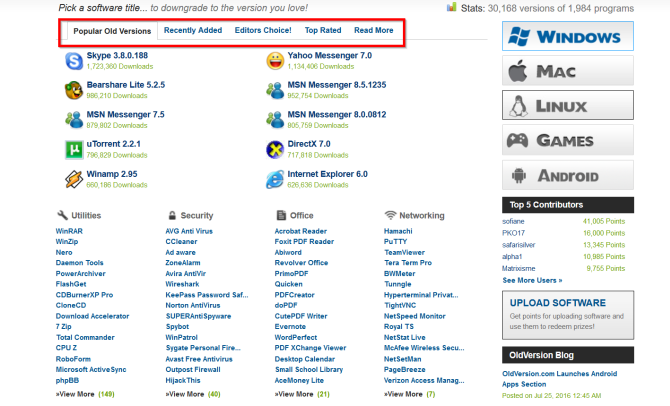Open the Acrobat Reader link
Image resolution: width=670 pixels, height=406 pixels.
coord(301,231)
